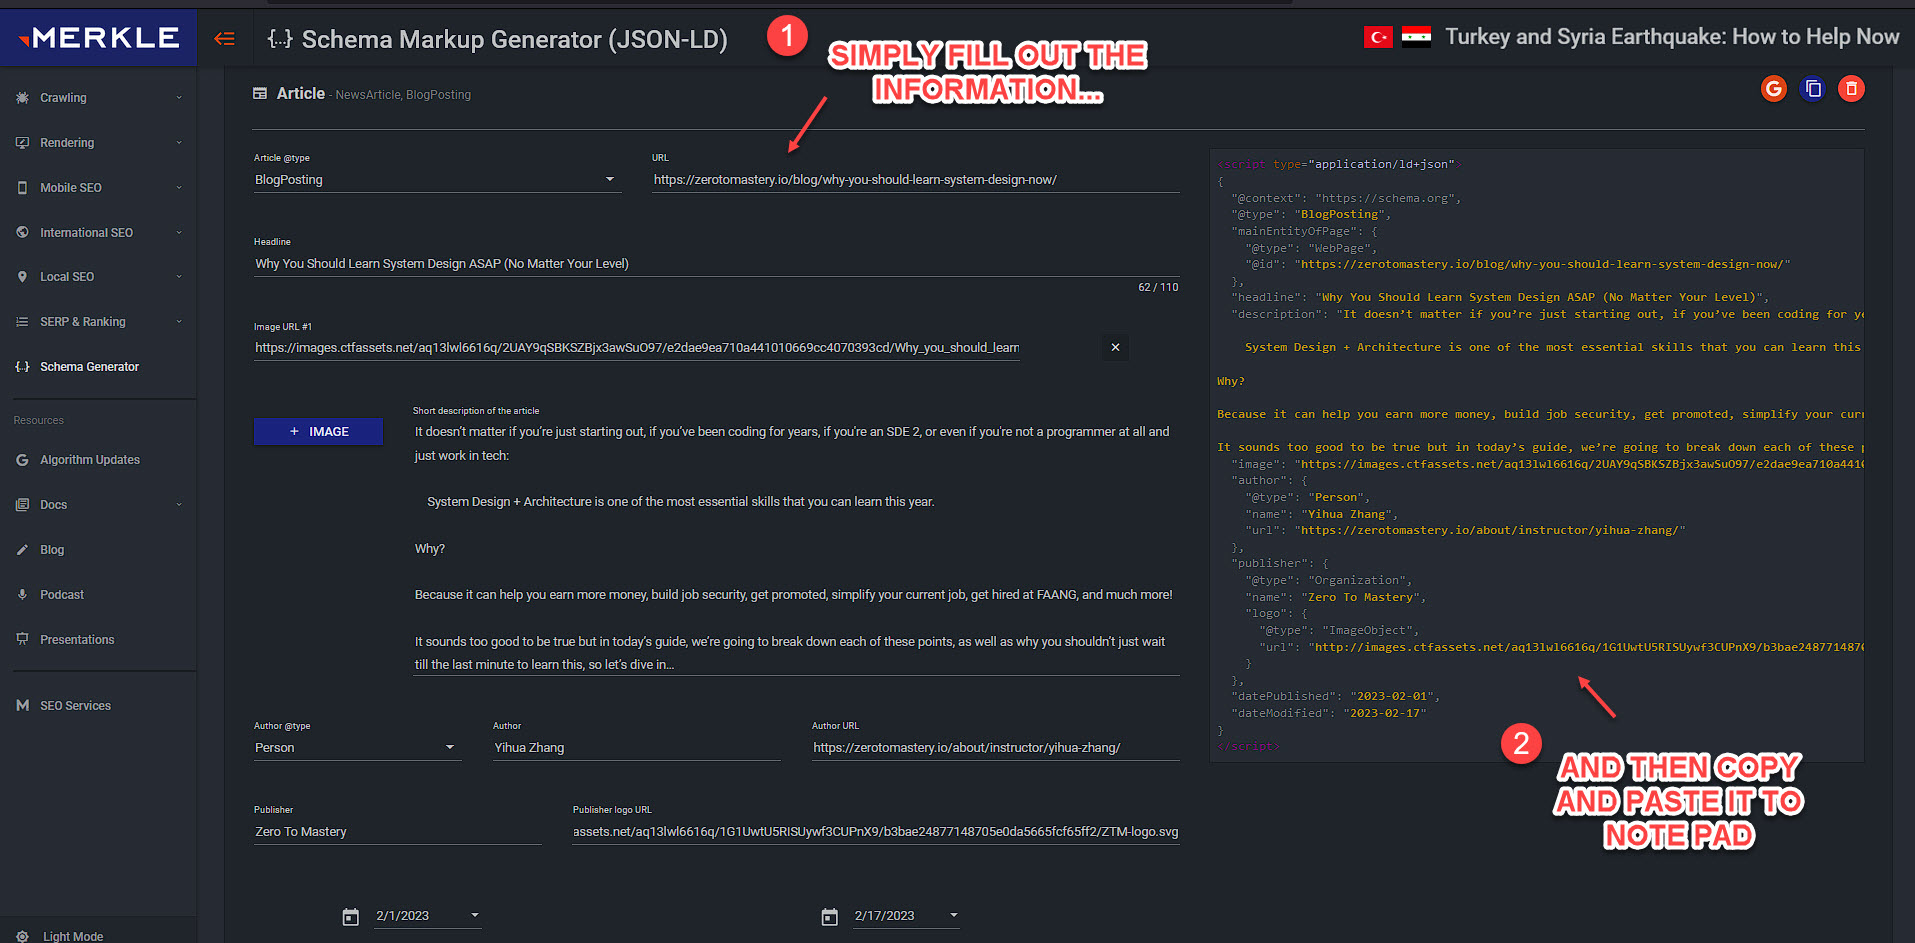
Task: Expand the Docs menu chevron
Action: click(179, 505)
